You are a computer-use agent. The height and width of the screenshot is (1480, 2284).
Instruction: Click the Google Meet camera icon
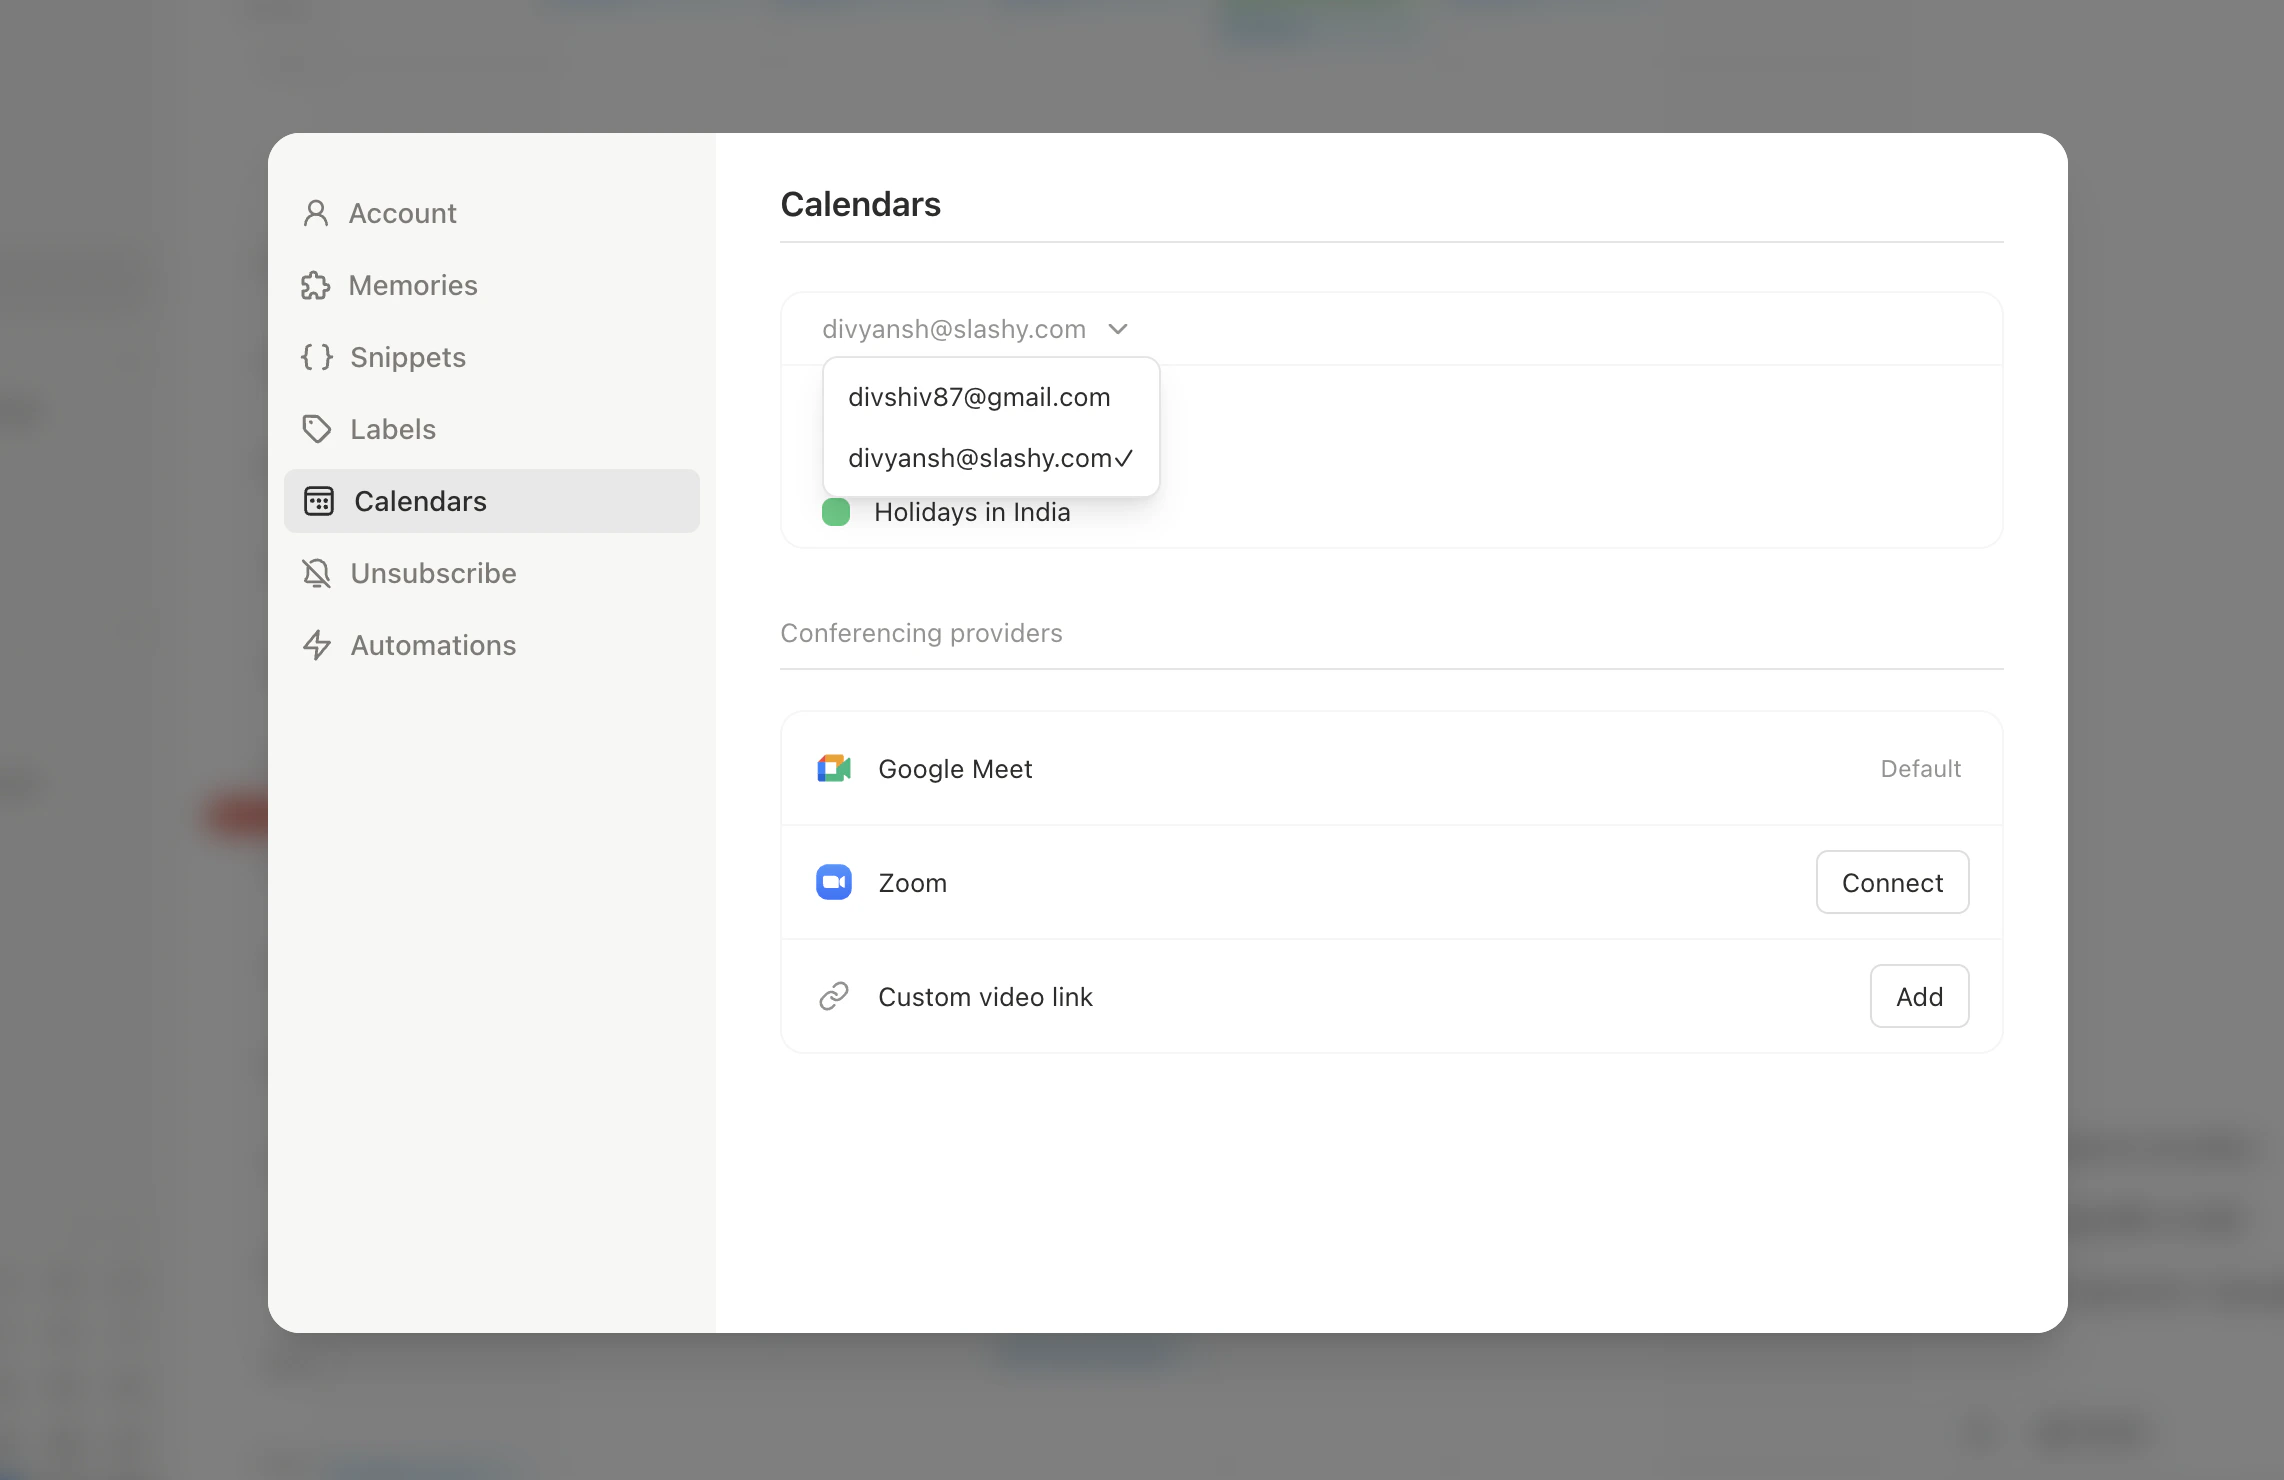(834, 768)
